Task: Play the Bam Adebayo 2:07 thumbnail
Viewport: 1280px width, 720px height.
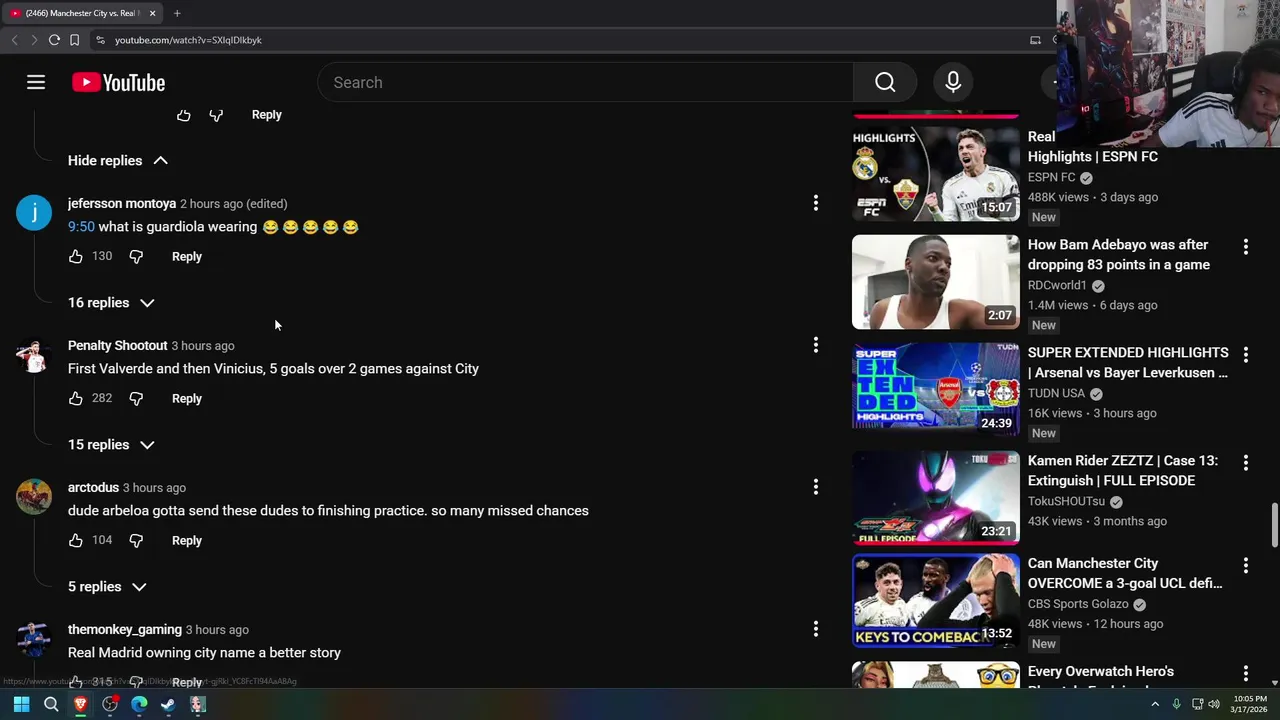Action: click(936, 282)
